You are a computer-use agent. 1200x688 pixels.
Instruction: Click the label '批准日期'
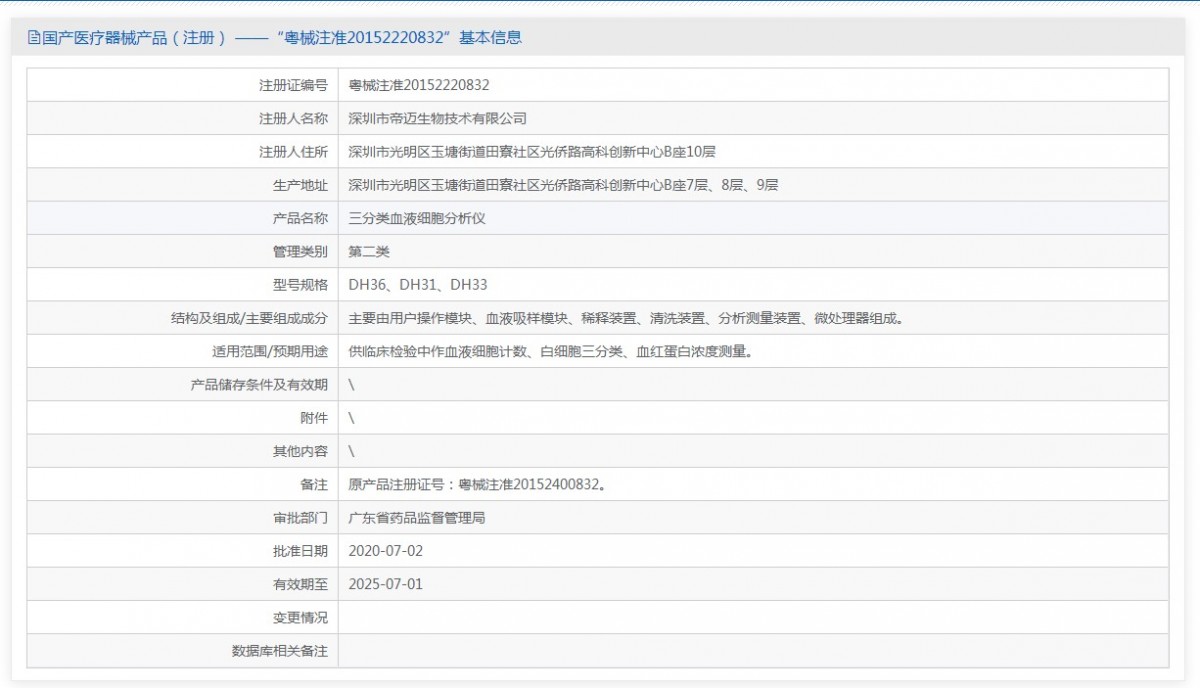tap(300, 551)
